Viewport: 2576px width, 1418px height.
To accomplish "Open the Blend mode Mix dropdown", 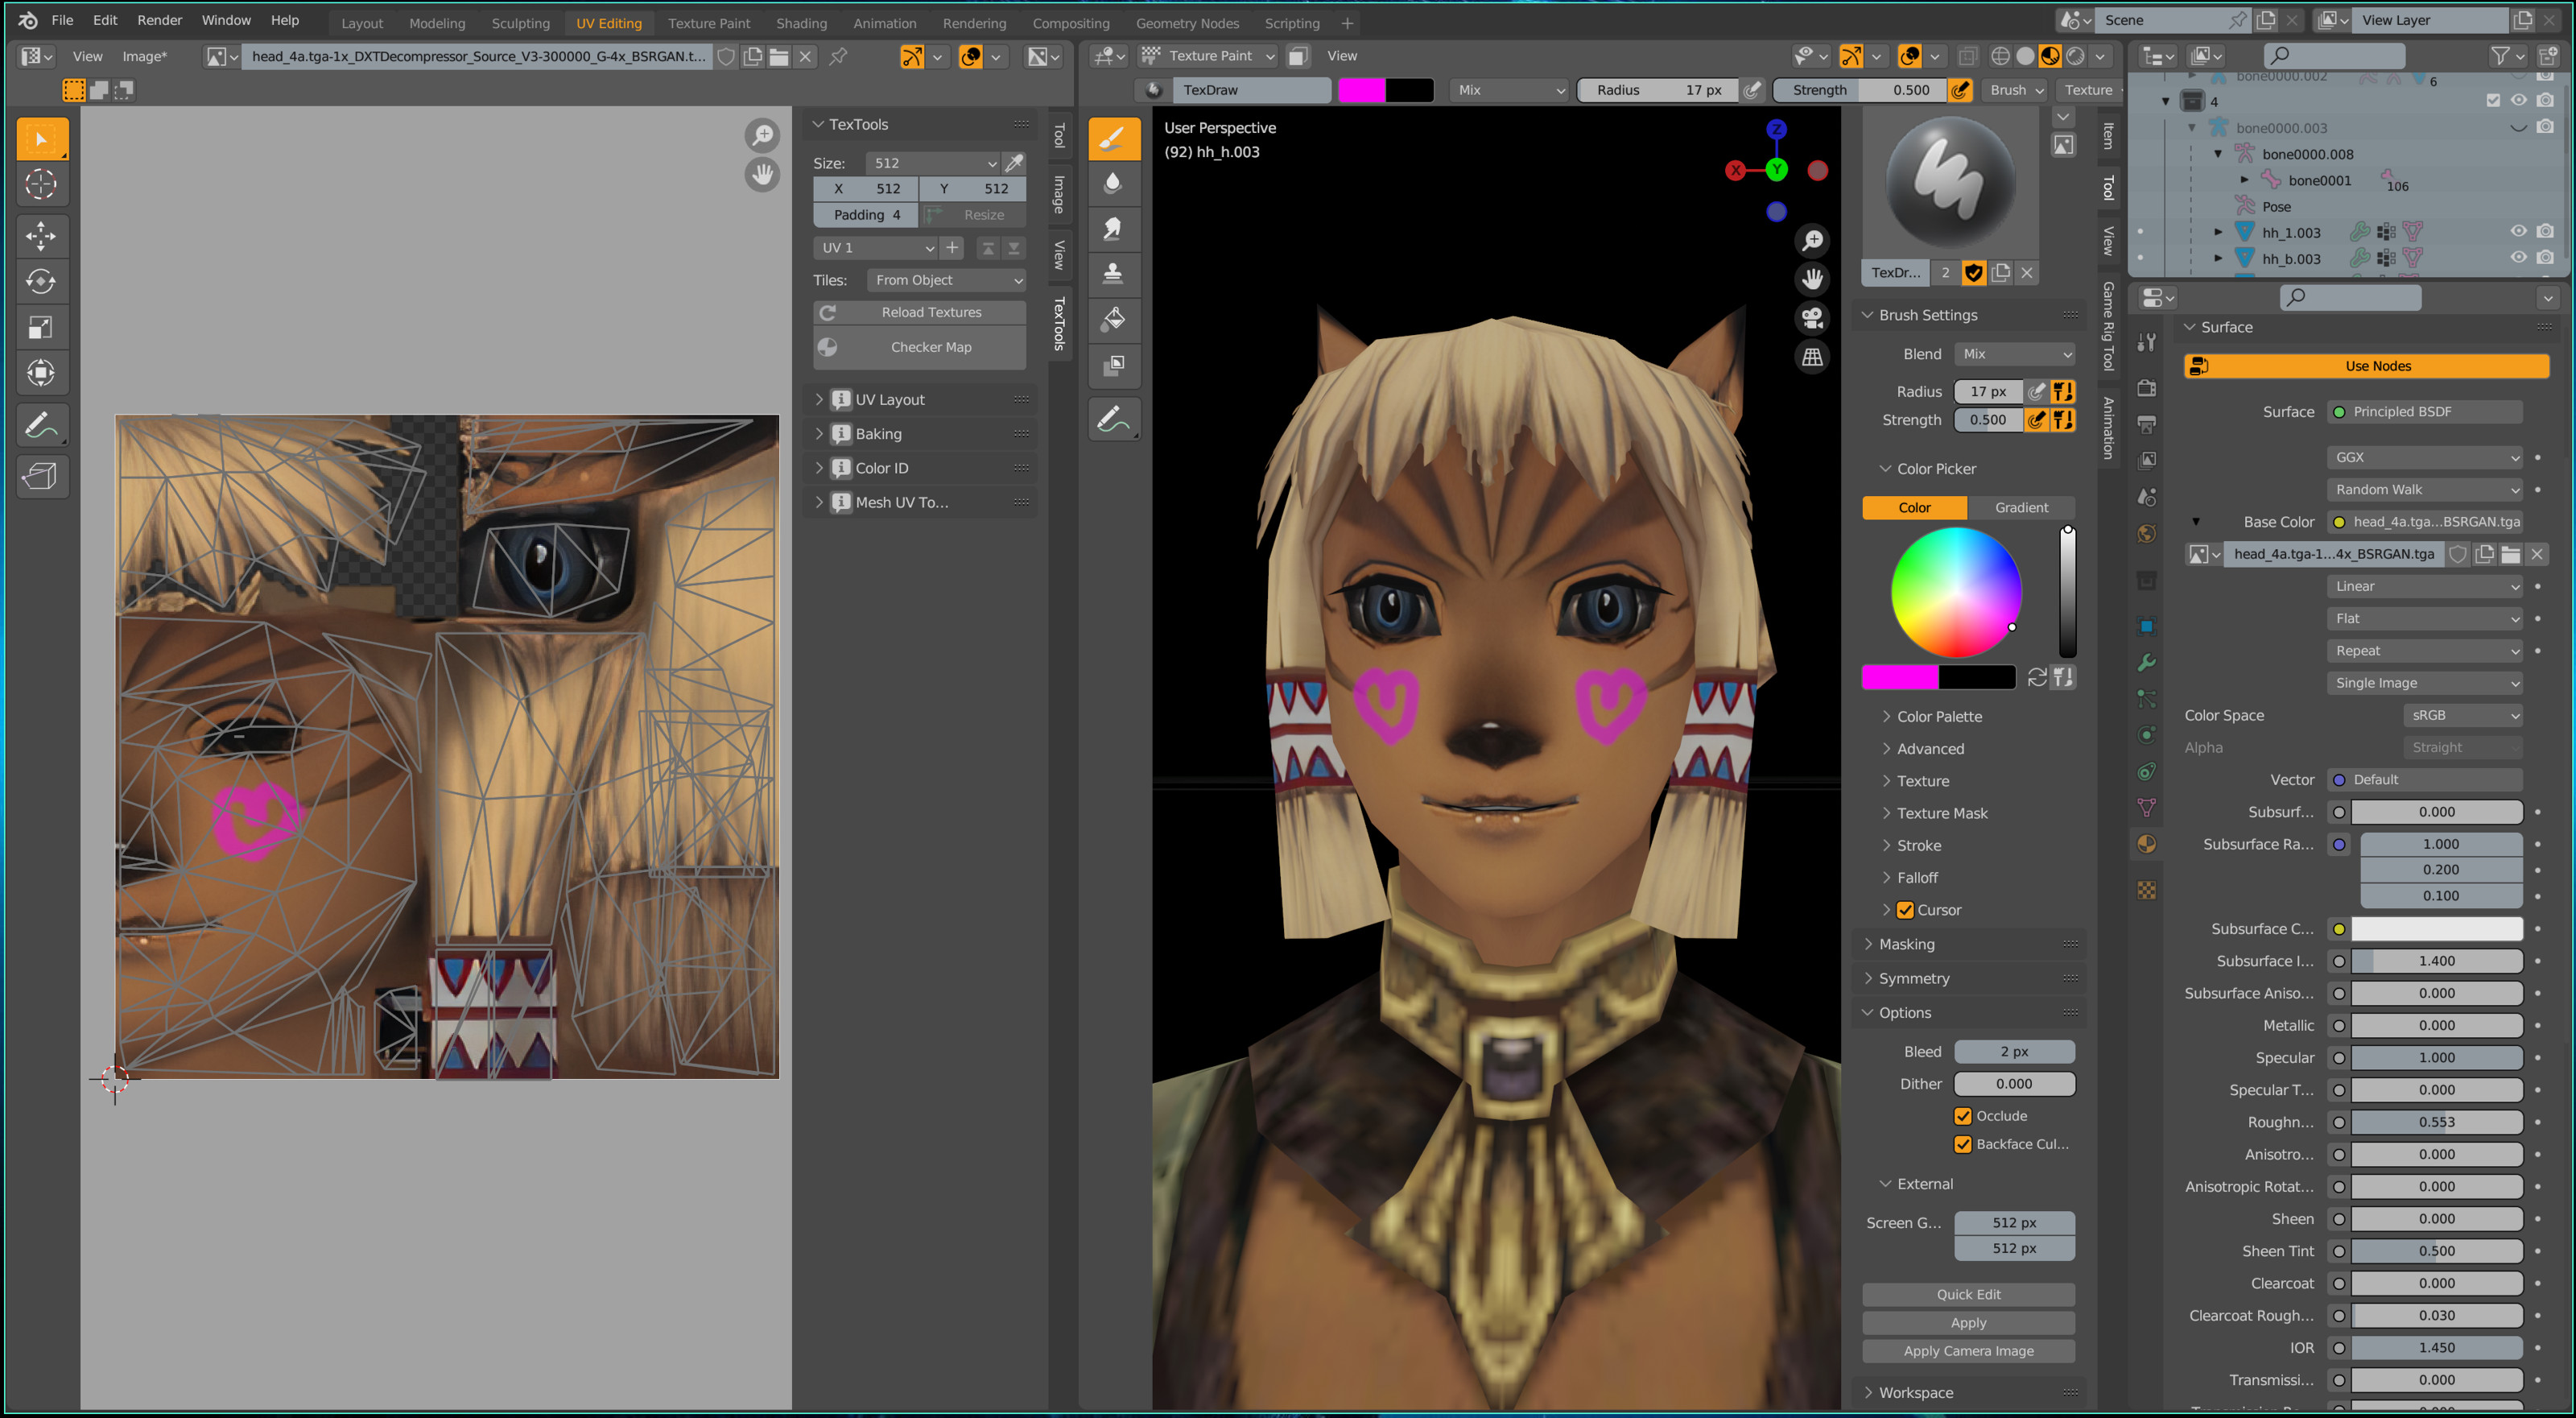I will [2015, 354].
